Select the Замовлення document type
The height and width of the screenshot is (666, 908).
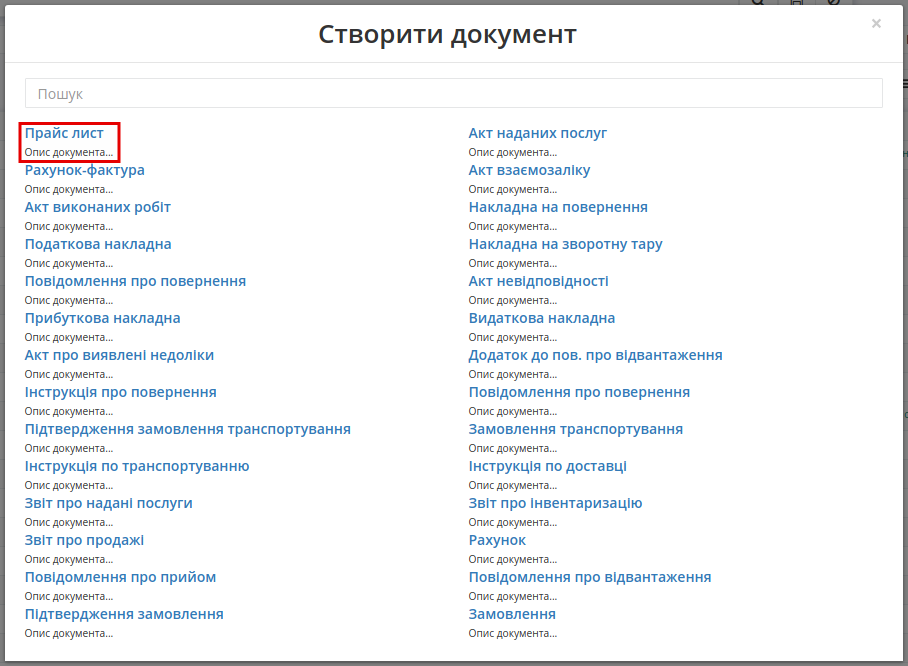512,615
